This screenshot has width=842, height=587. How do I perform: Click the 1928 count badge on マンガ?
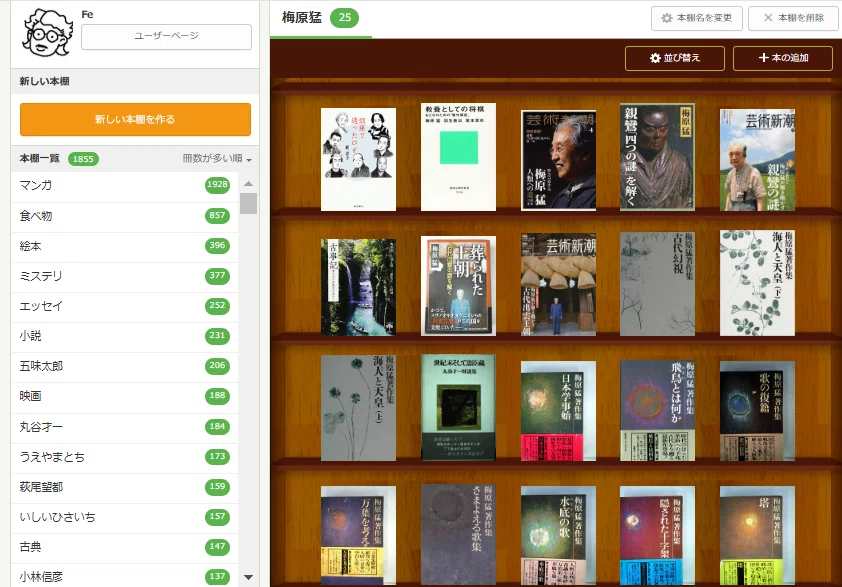(217, 185)
